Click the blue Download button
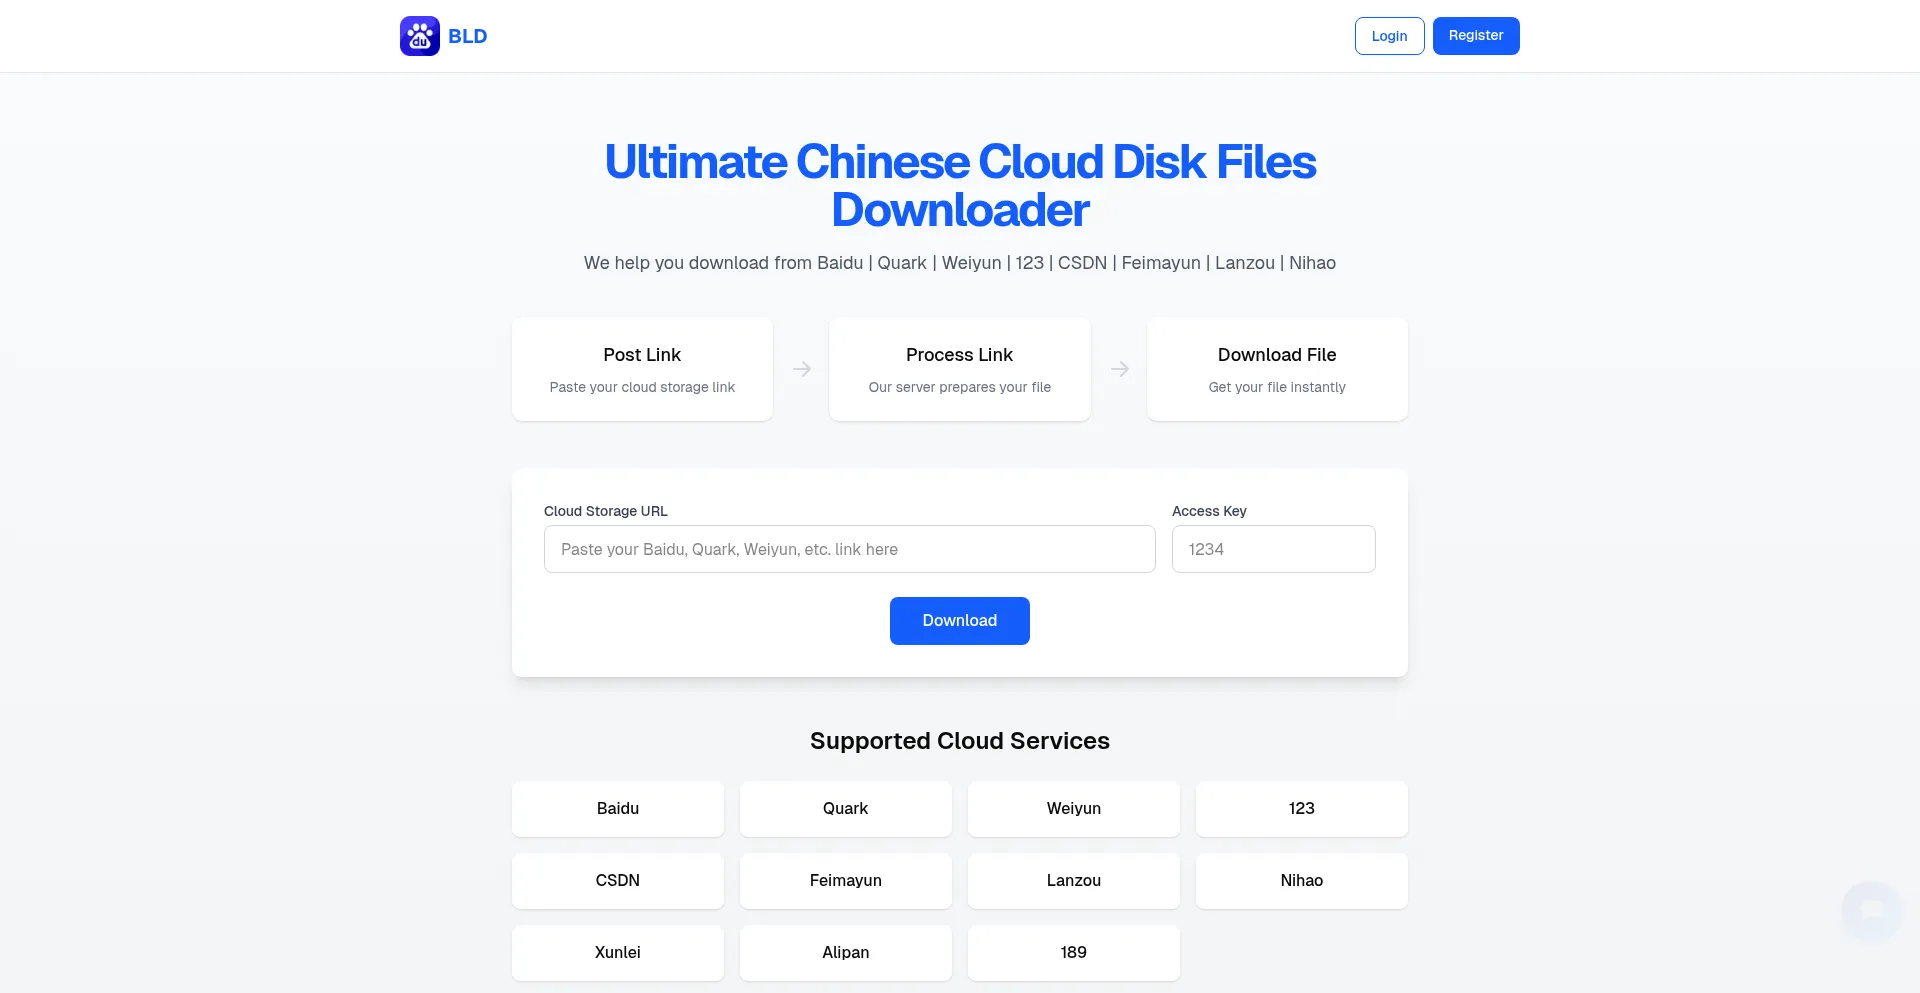This screenshot has height=993, width=1920. 959,621
